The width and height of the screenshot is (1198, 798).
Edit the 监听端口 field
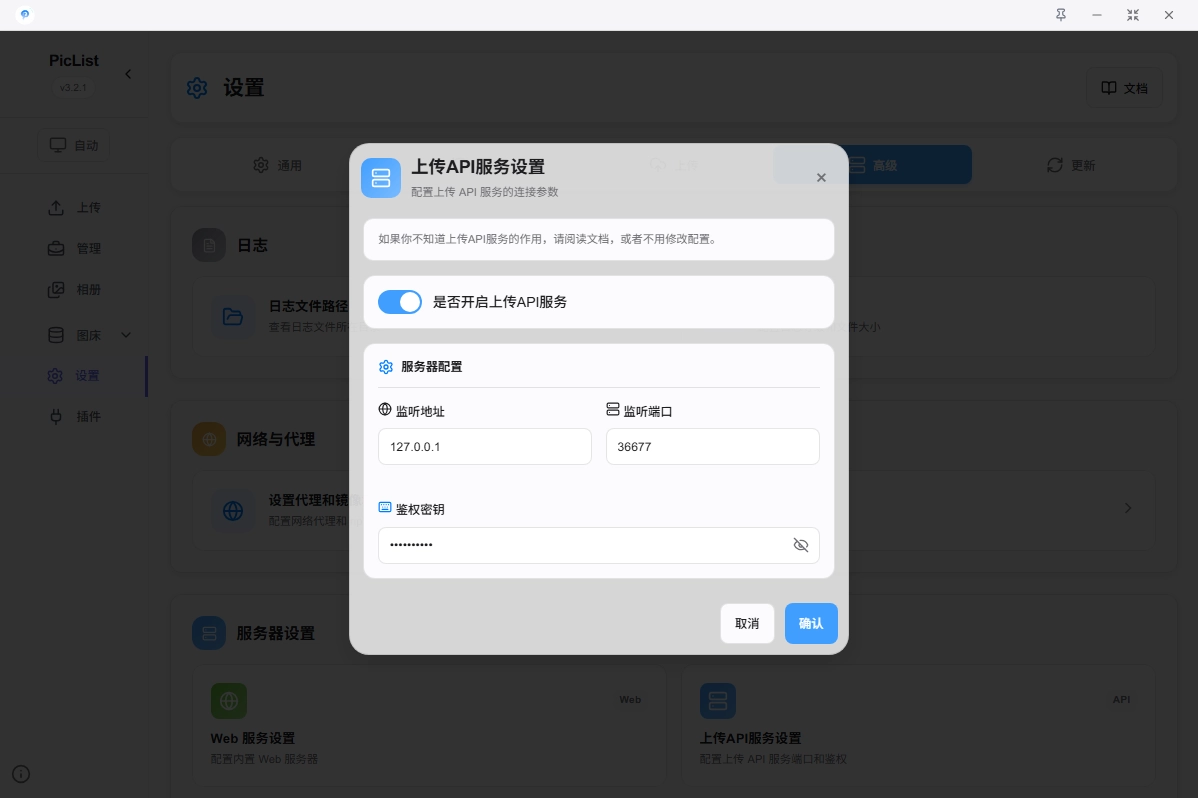pos(712,447)
